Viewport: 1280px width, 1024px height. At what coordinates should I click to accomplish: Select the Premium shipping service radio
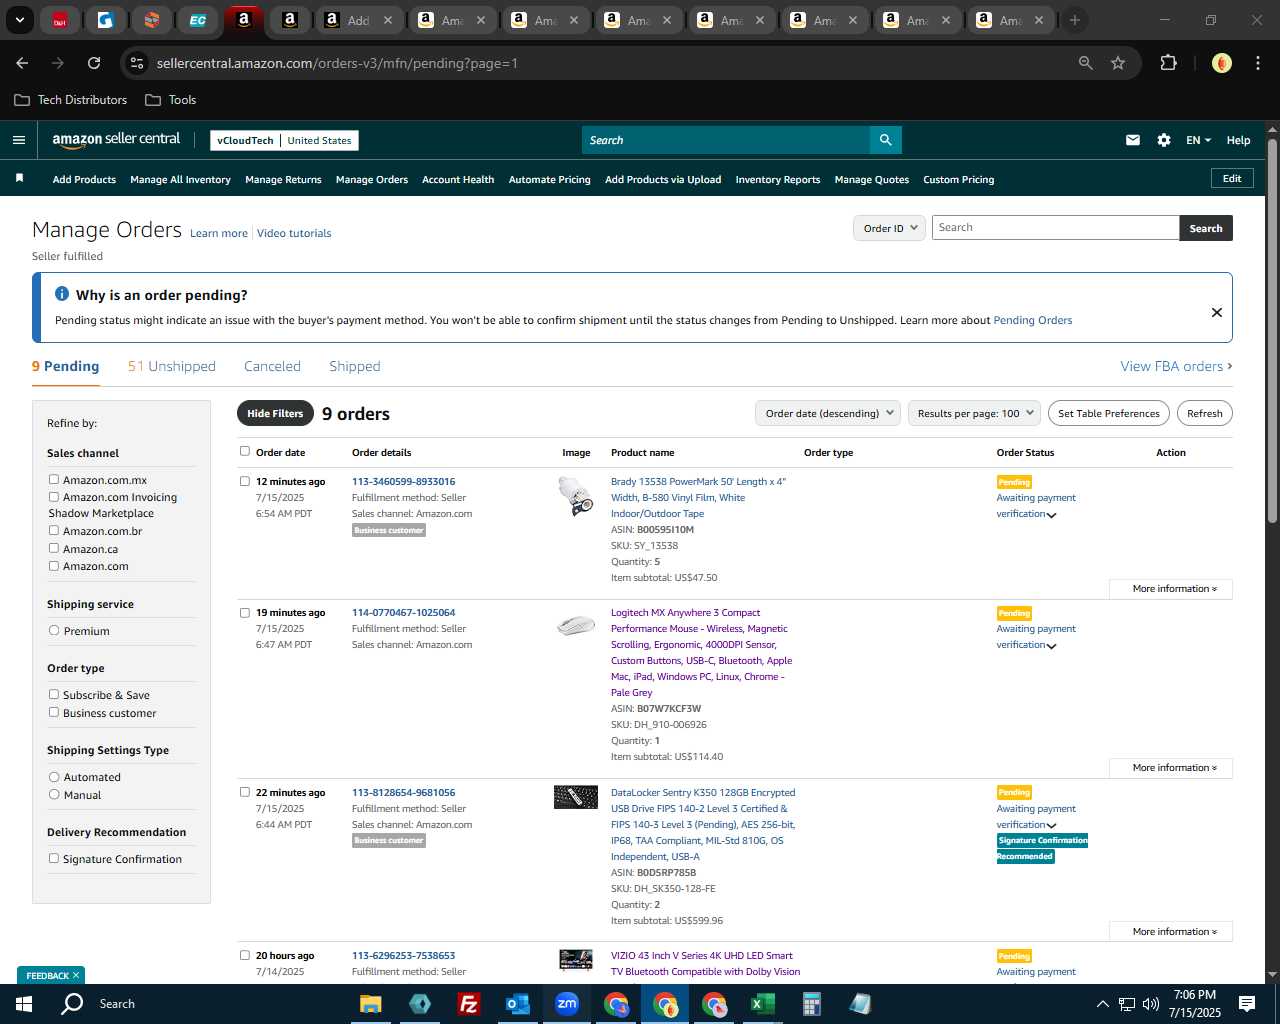coord(54,630)
